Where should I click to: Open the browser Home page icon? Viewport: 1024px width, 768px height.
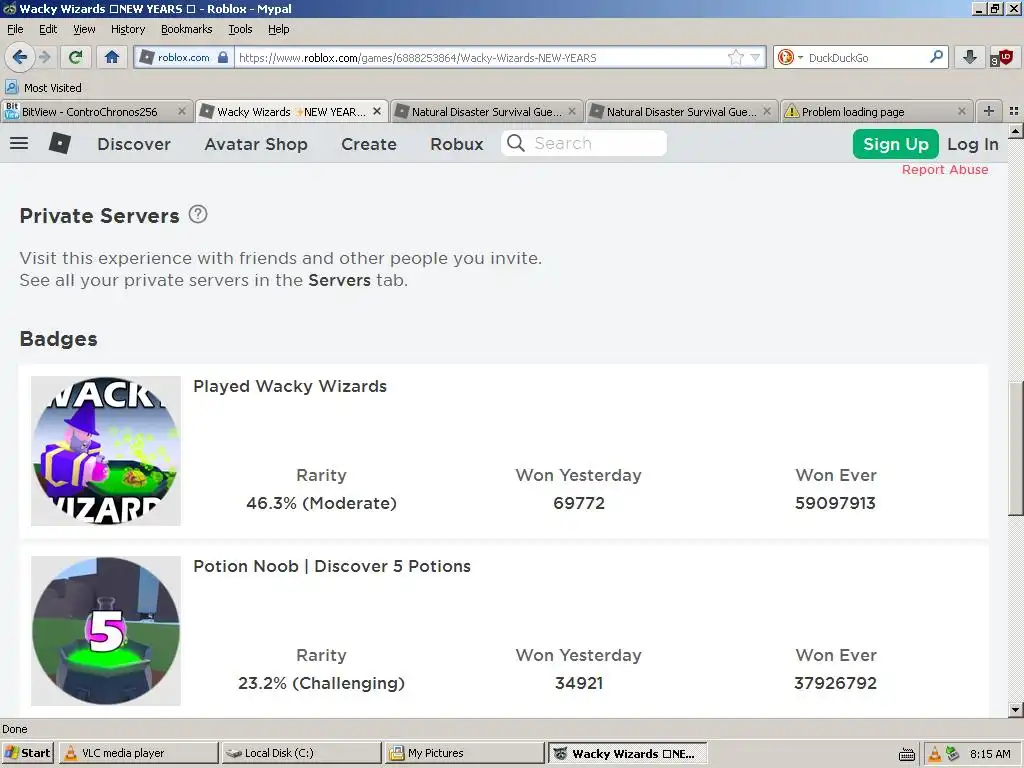coord(112,57)
